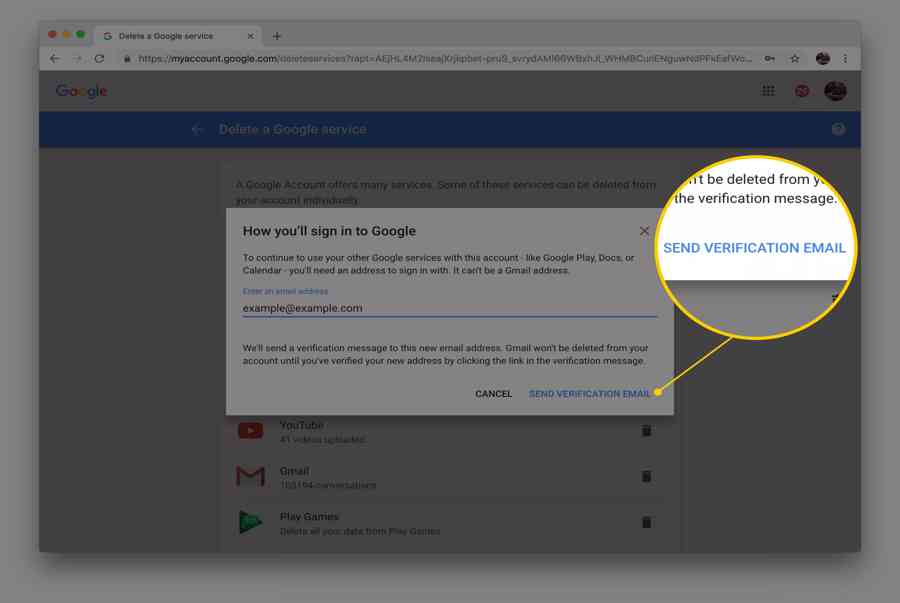Open the help question mark icon
Image resolution: width=900 pixels, height=603 pixels.
click(838, 129)
